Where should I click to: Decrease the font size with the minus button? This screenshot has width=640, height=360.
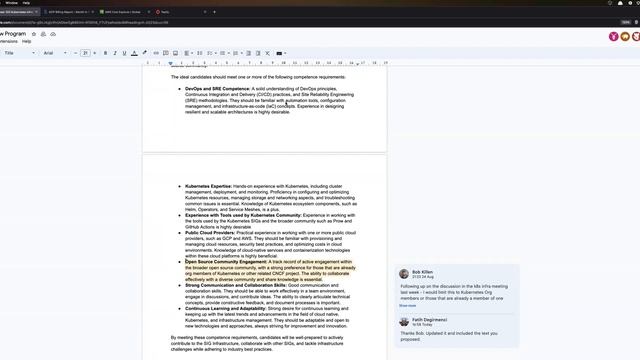click(x=76, y=53)
